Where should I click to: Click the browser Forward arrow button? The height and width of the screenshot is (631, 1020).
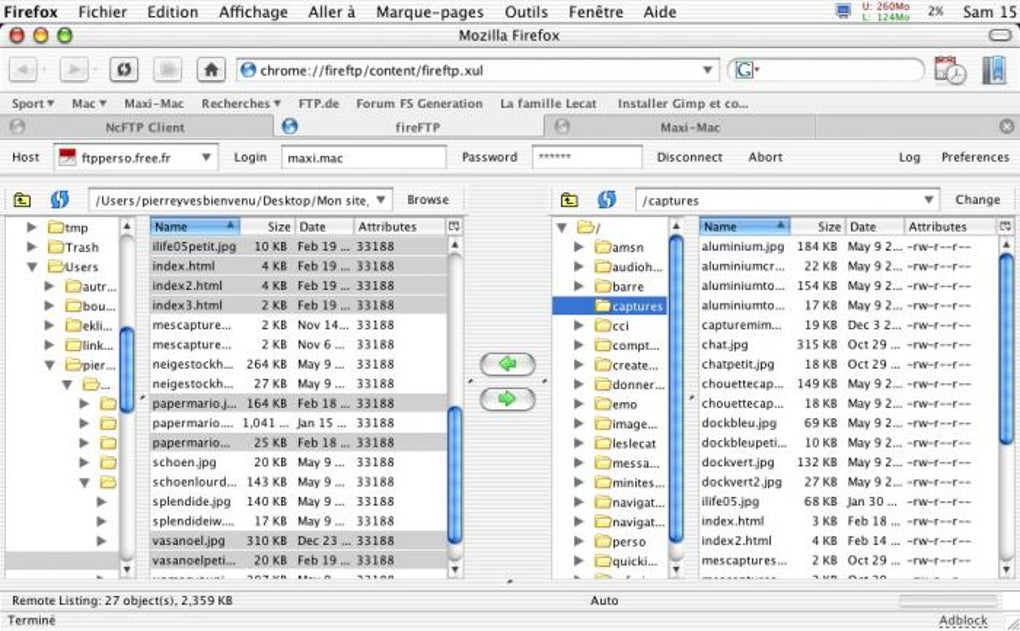point(74,70)
